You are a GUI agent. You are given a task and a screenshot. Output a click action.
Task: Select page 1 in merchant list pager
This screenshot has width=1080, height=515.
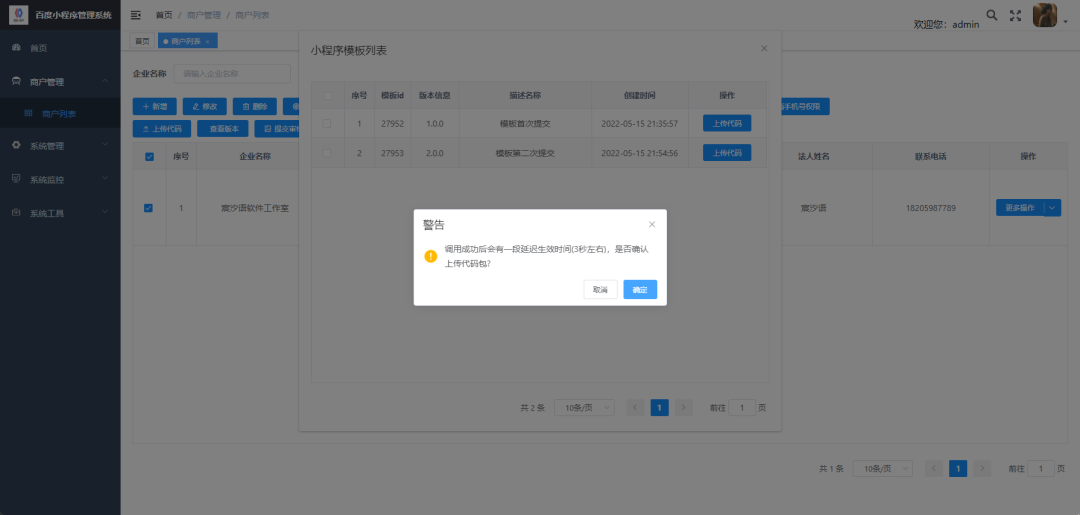(x=958, y=469)
